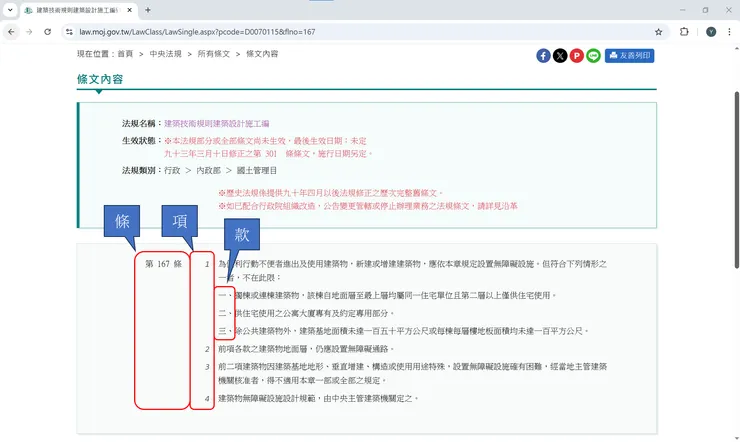Image resolution: width=740 pixels, height=442 pixels.
Task: Click the red 本法規部分或全部條文尚未生效 notice
Action: 265,141
